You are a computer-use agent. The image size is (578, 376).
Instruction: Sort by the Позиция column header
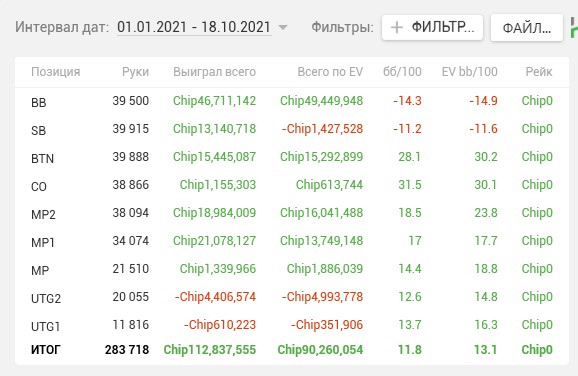click(56, 72)
